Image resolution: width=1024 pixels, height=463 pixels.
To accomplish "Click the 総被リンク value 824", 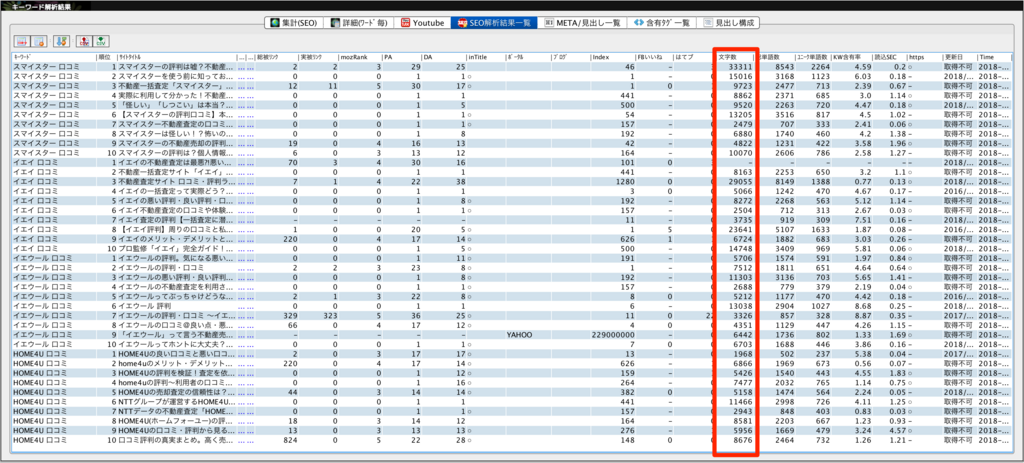I will click(291, 439).
